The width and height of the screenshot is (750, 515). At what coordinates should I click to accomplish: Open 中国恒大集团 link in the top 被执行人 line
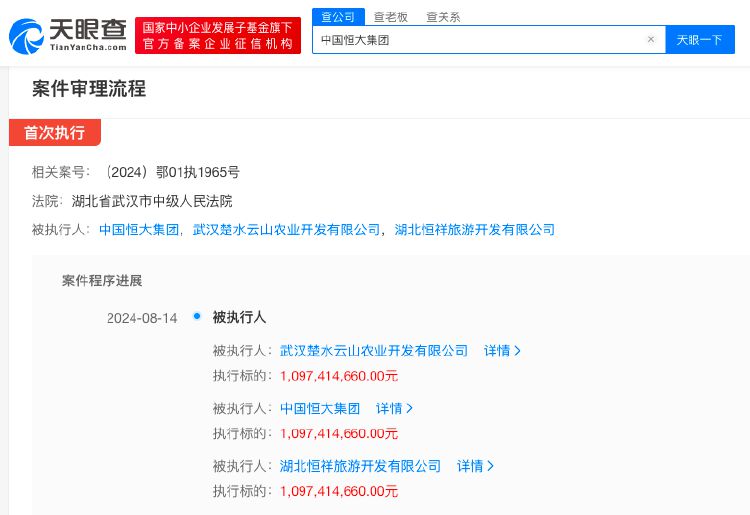pos(139,230)
